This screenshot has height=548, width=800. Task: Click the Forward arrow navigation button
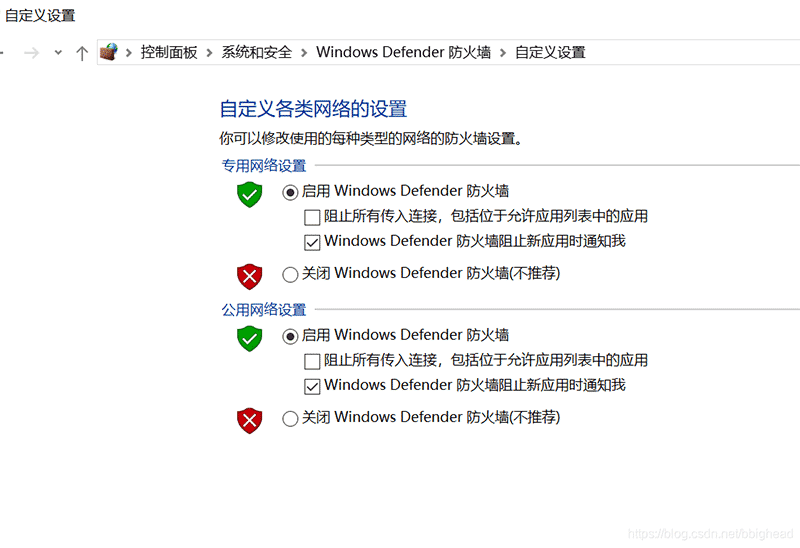tap(32, 53)
